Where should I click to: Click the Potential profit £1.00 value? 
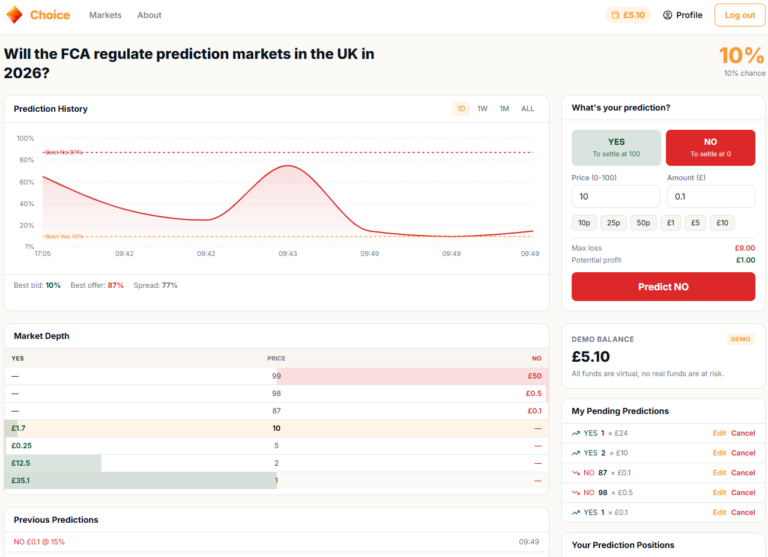pos(745,260)
